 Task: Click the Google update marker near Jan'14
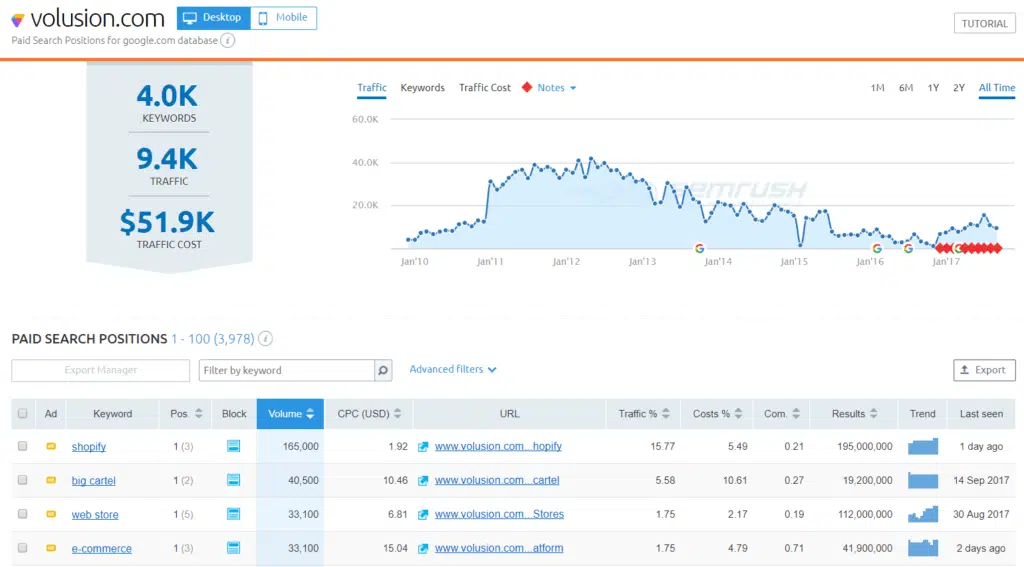699,248
